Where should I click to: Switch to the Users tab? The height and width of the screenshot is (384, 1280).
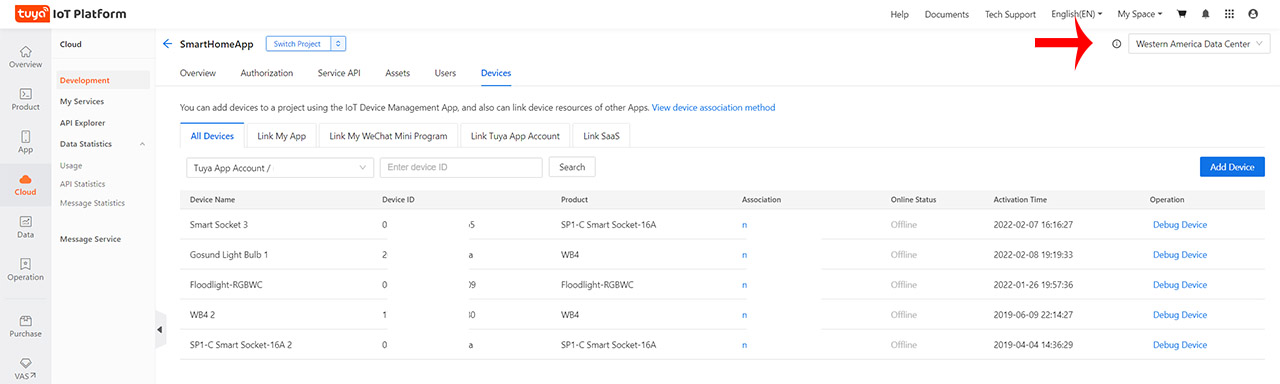[445, 73]
